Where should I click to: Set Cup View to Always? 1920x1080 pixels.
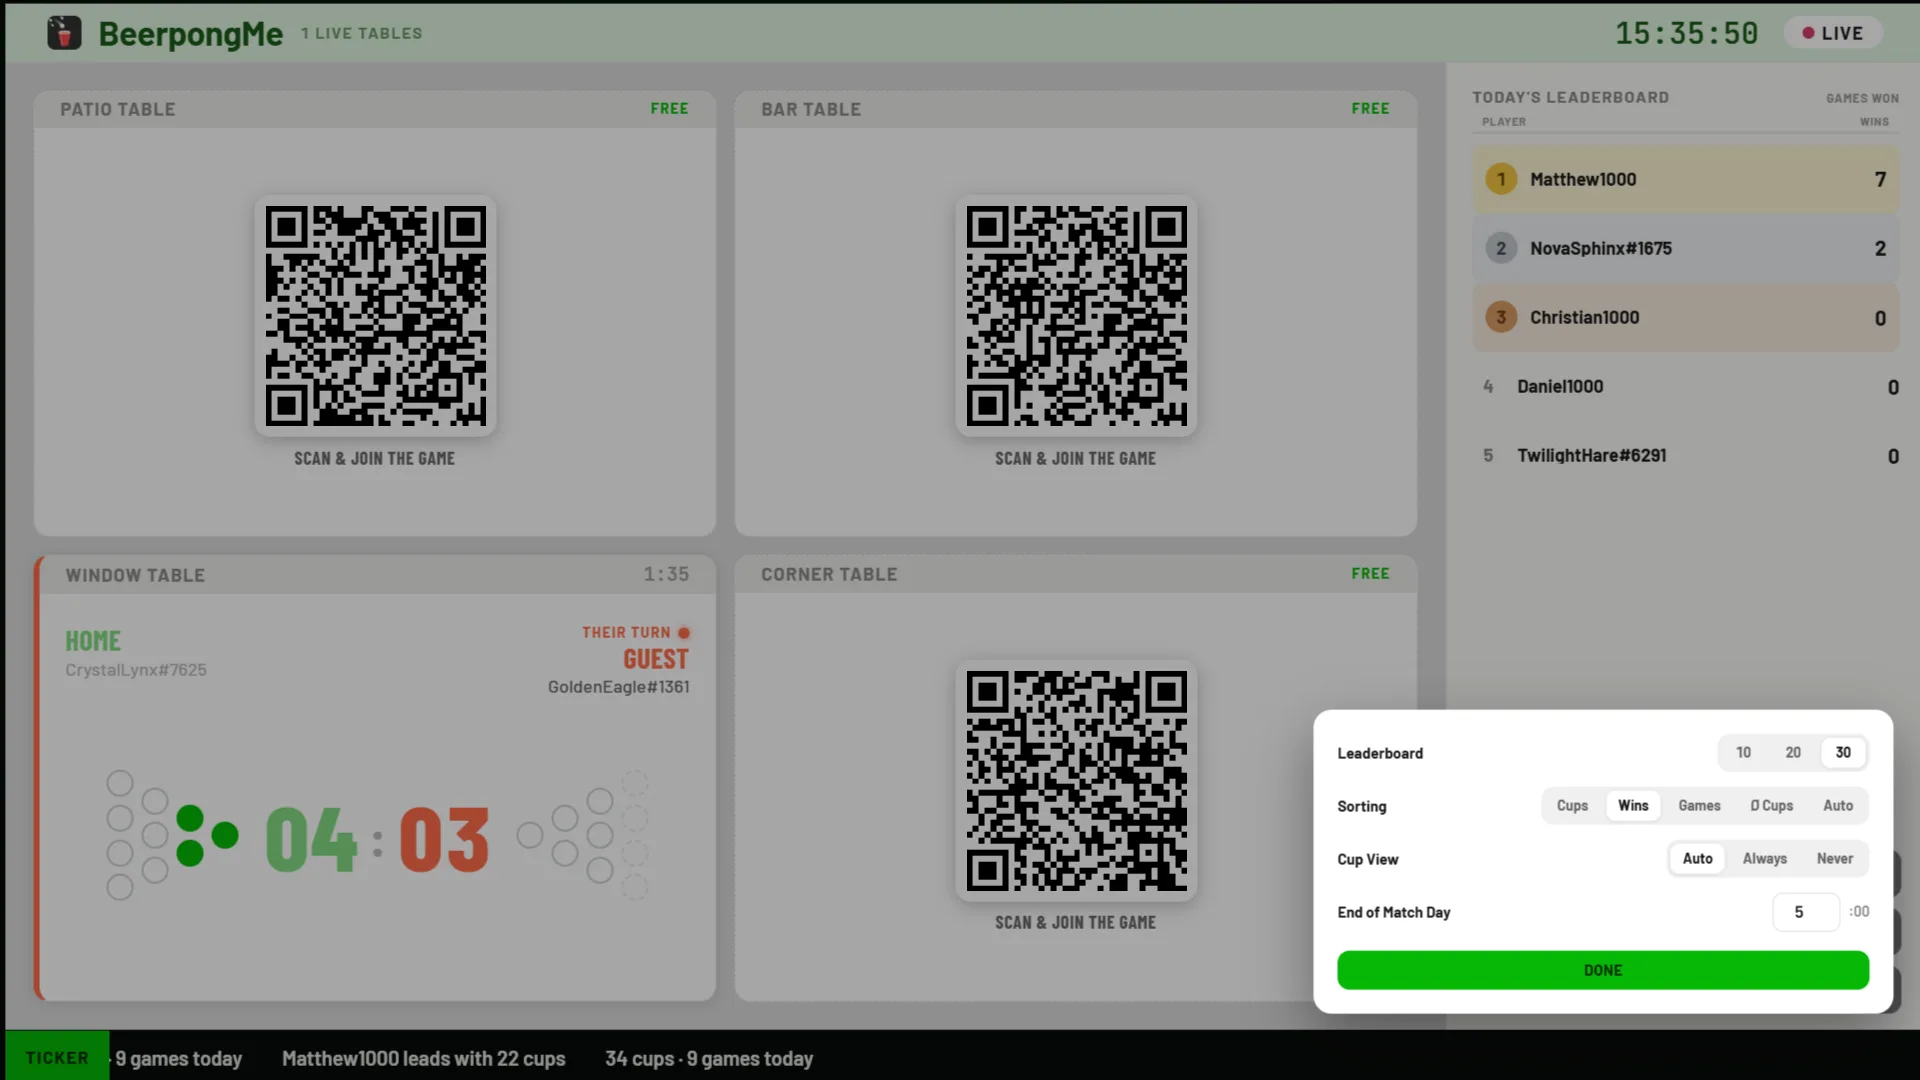1764,858
